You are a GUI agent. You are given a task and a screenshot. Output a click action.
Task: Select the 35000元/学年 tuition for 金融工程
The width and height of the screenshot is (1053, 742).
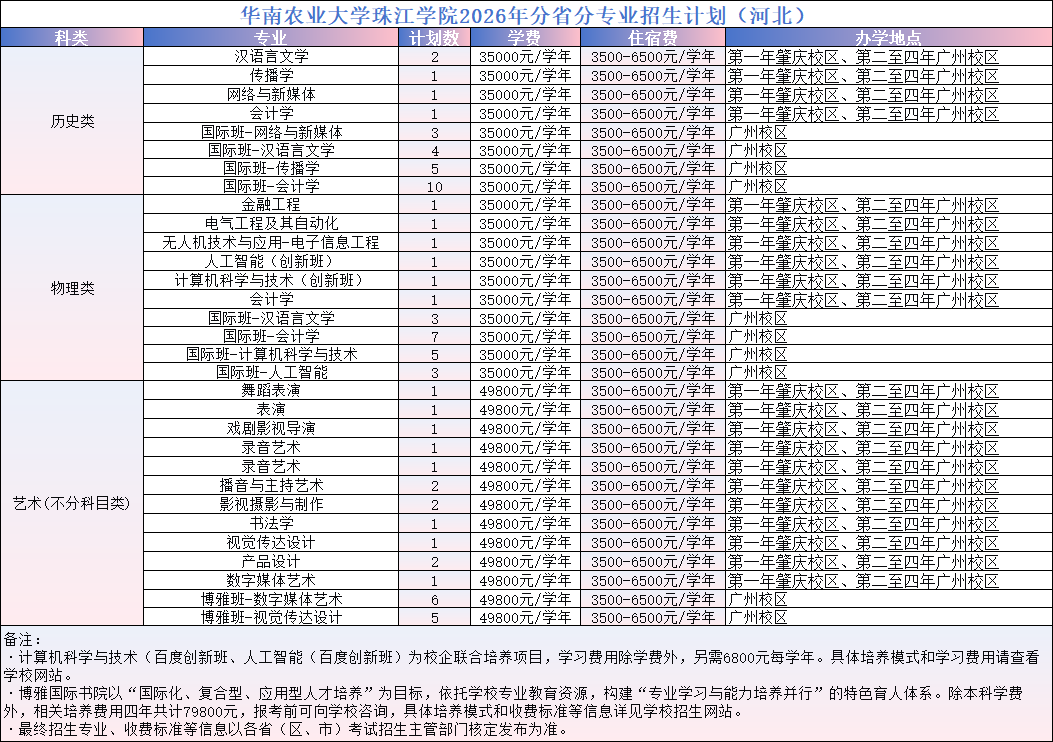click(525, 204)
